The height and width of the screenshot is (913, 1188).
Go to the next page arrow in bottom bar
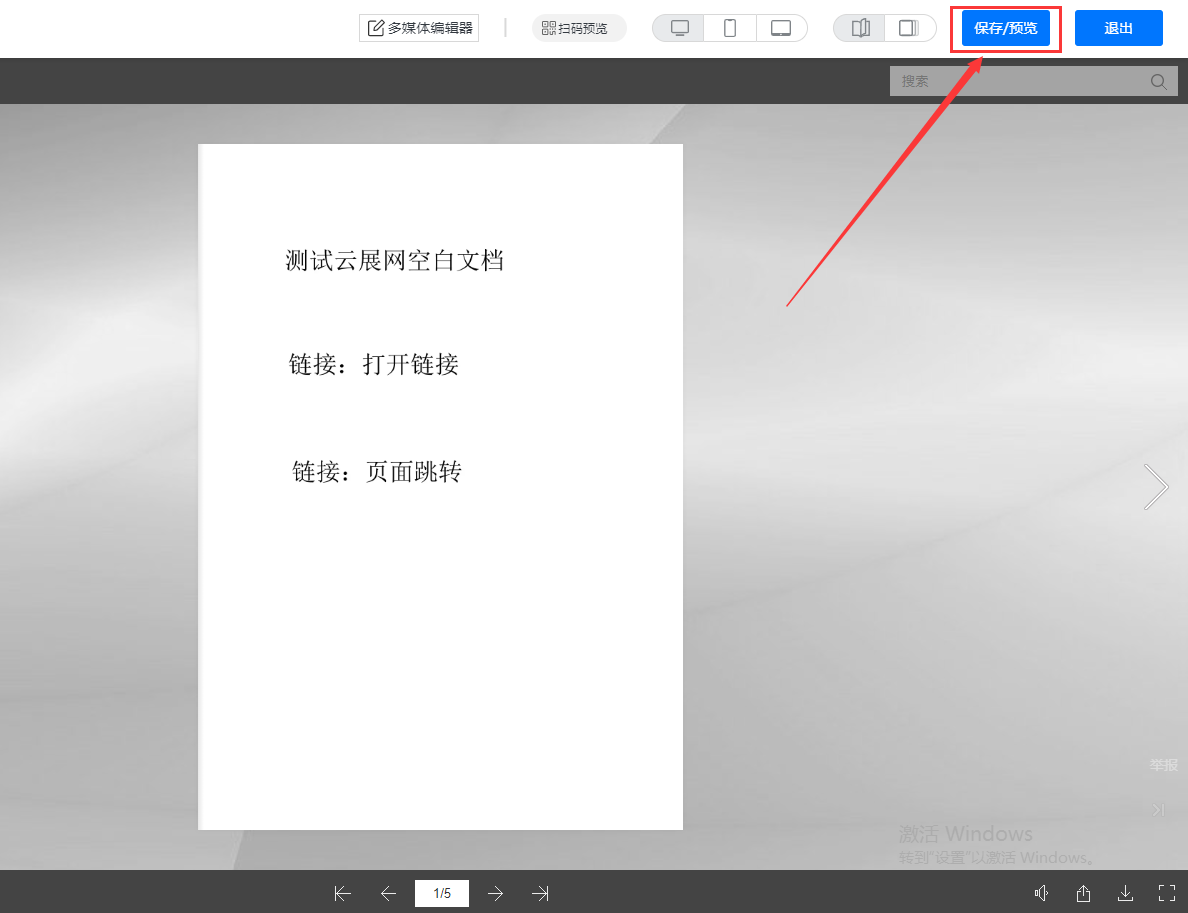pyautogui.click(x=495, y=893)
